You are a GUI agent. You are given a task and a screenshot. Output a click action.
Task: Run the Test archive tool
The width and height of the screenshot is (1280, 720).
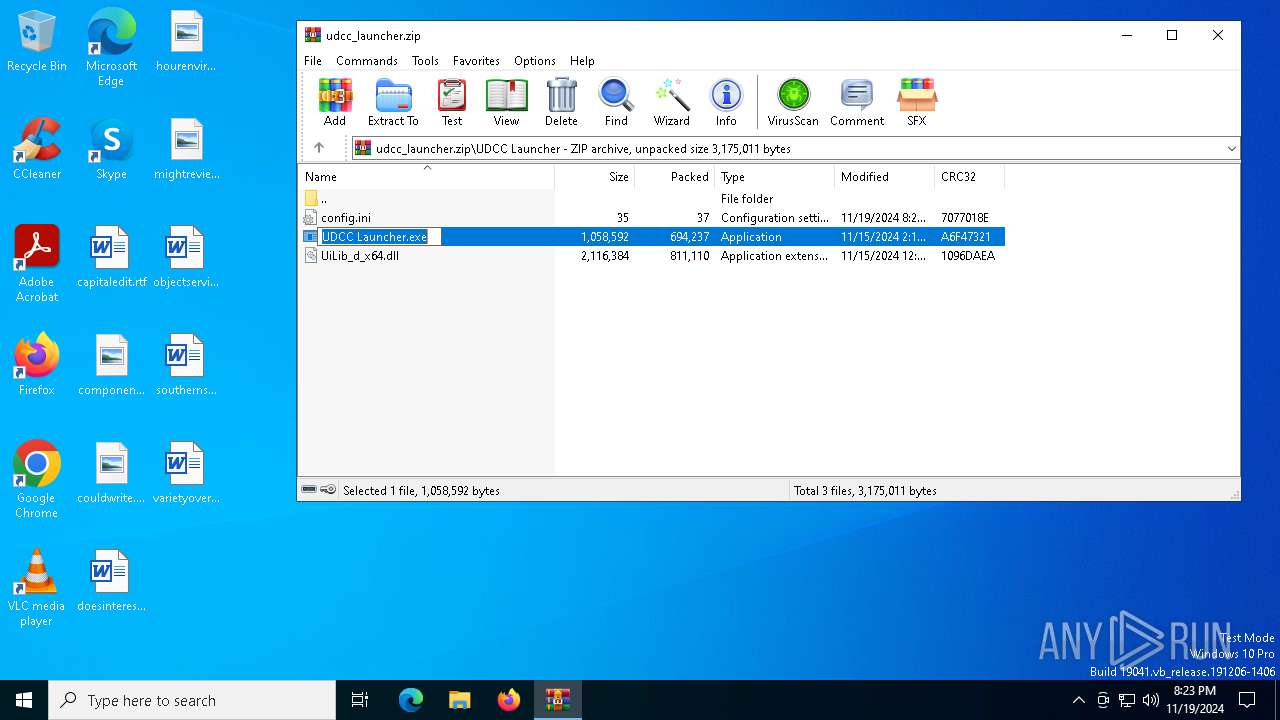[x=452, y=103]
